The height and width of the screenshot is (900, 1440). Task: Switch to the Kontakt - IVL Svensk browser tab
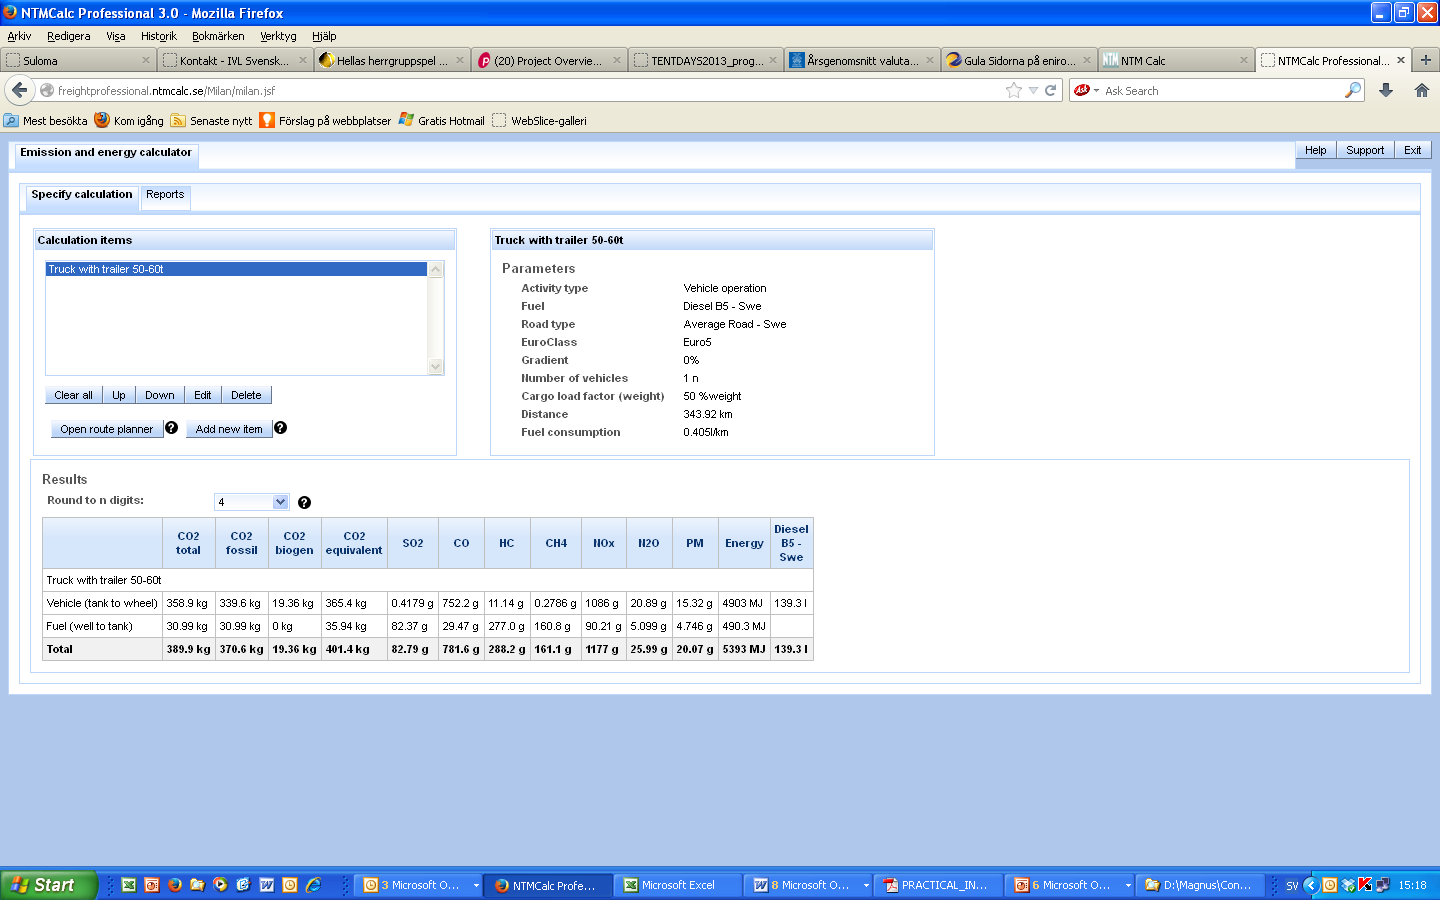(235, 60)
